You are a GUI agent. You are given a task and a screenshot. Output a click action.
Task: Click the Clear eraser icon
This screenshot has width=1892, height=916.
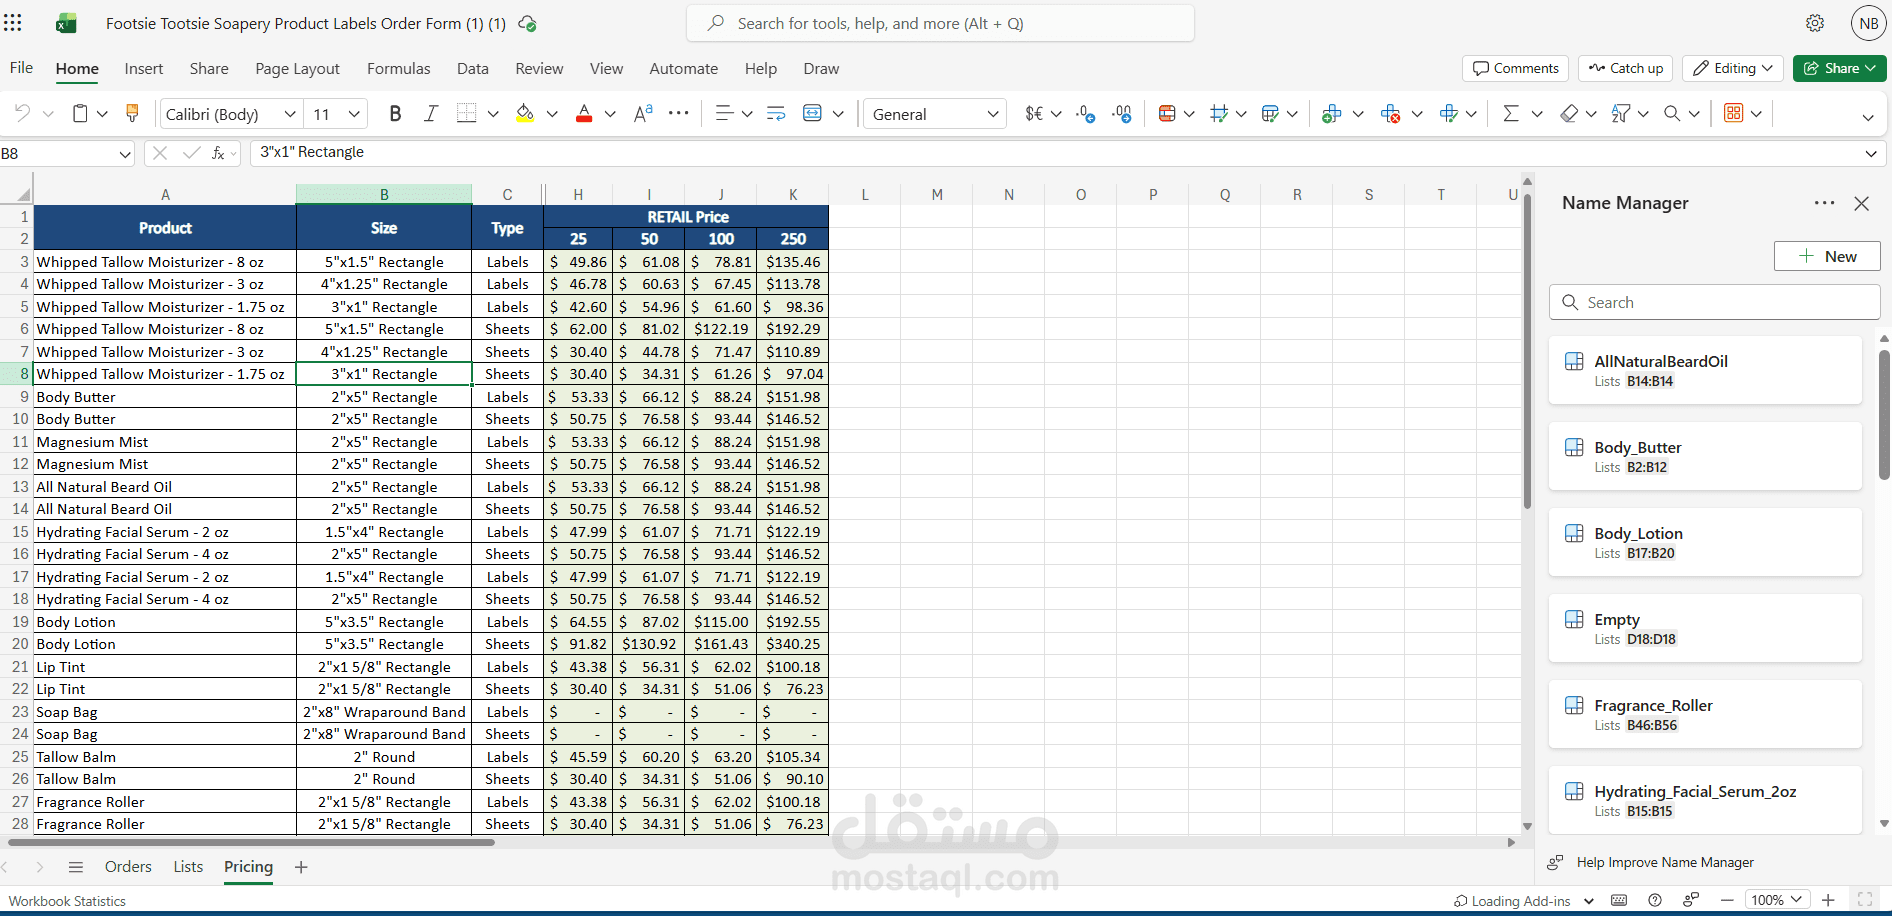(x=1569, y=114)
